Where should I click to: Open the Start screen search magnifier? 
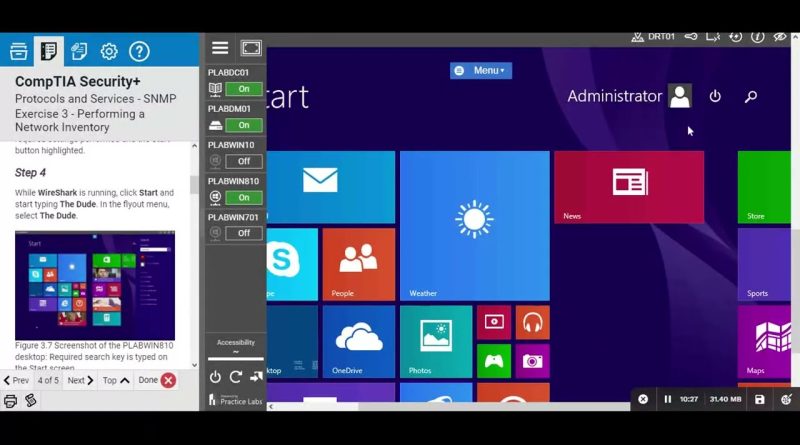click(751, 96)
